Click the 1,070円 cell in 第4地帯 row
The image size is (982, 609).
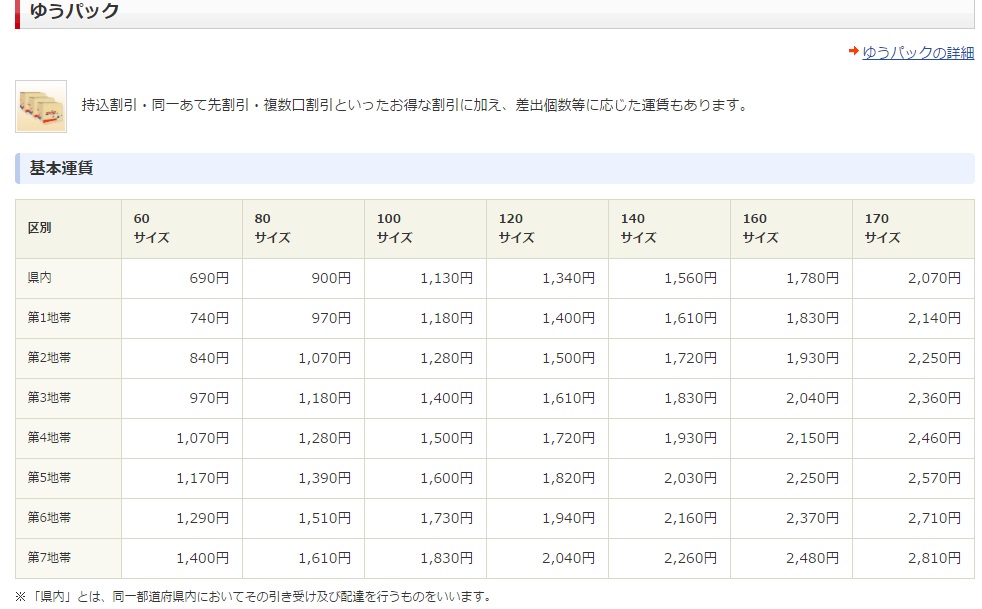pyautogui.click(x=182, y=439)
